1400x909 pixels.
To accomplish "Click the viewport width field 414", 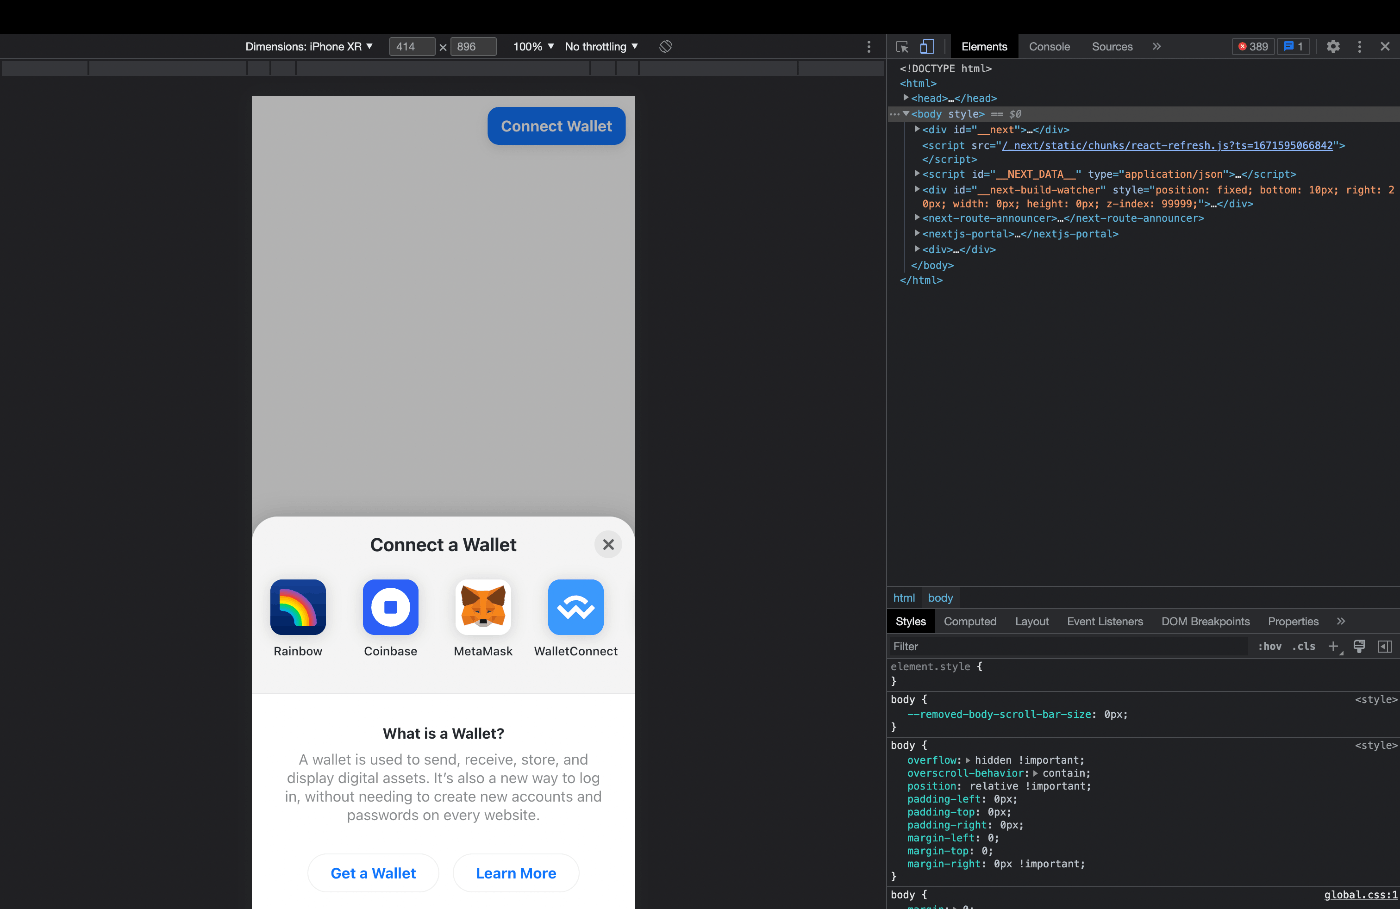I will pos(412,47).
